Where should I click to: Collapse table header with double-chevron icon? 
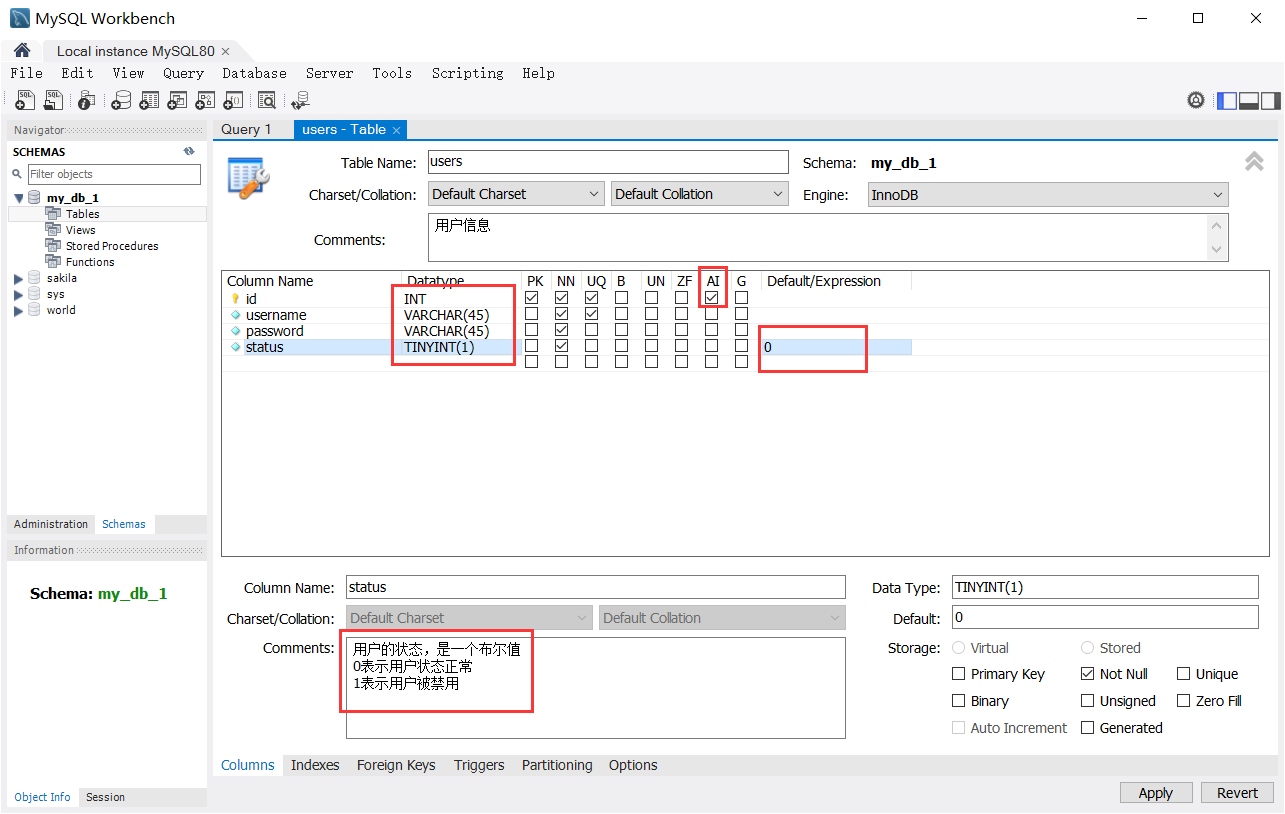(x=1254, y=161)
